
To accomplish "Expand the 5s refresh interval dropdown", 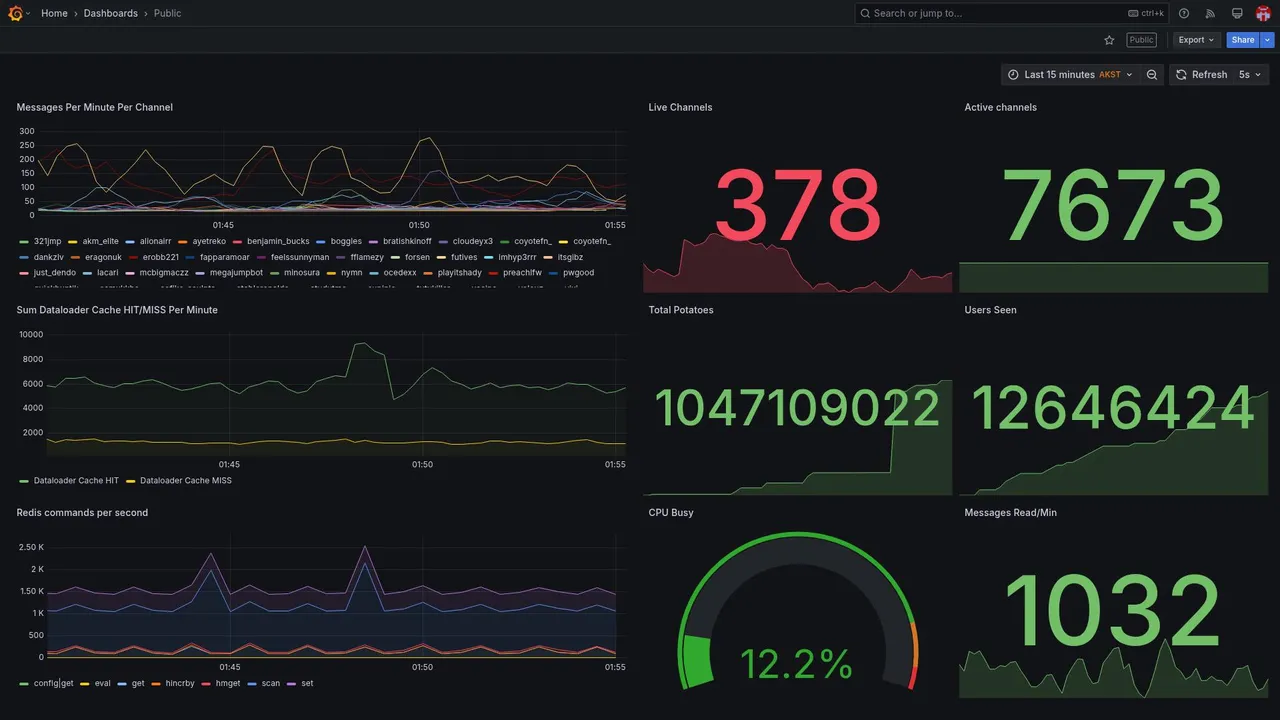I will point(1250,75).
